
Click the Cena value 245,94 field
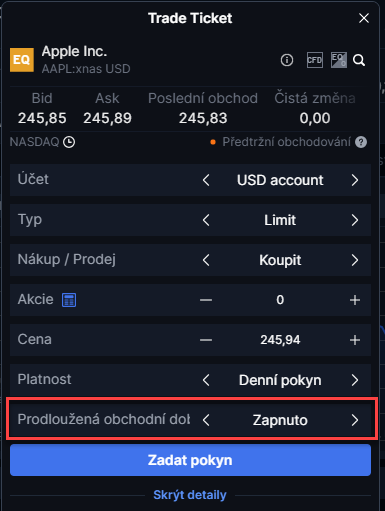280,340
